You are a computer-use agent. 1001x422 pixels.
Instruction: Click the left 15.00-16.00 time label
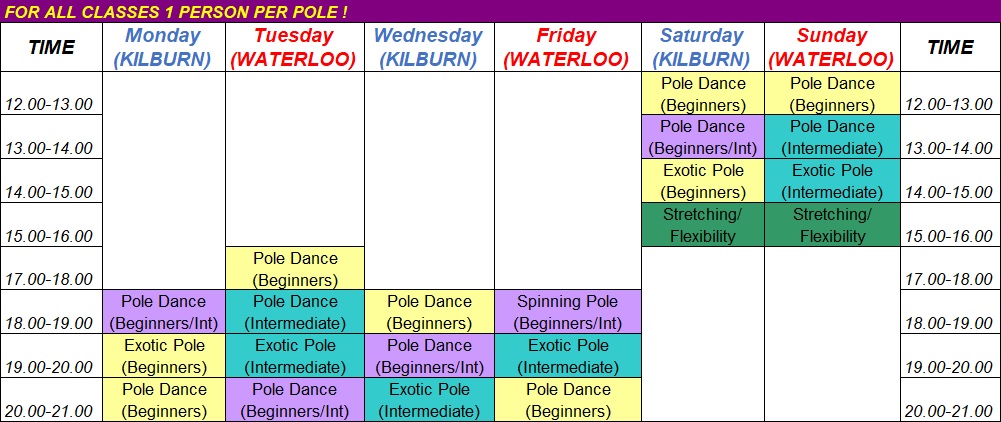[x=49, y=236]
